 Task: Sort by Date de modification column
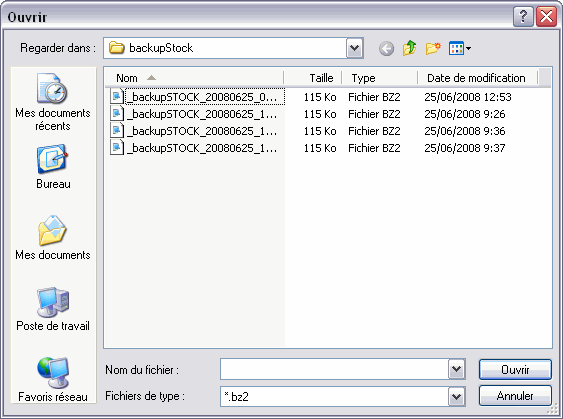click(477, 78)
